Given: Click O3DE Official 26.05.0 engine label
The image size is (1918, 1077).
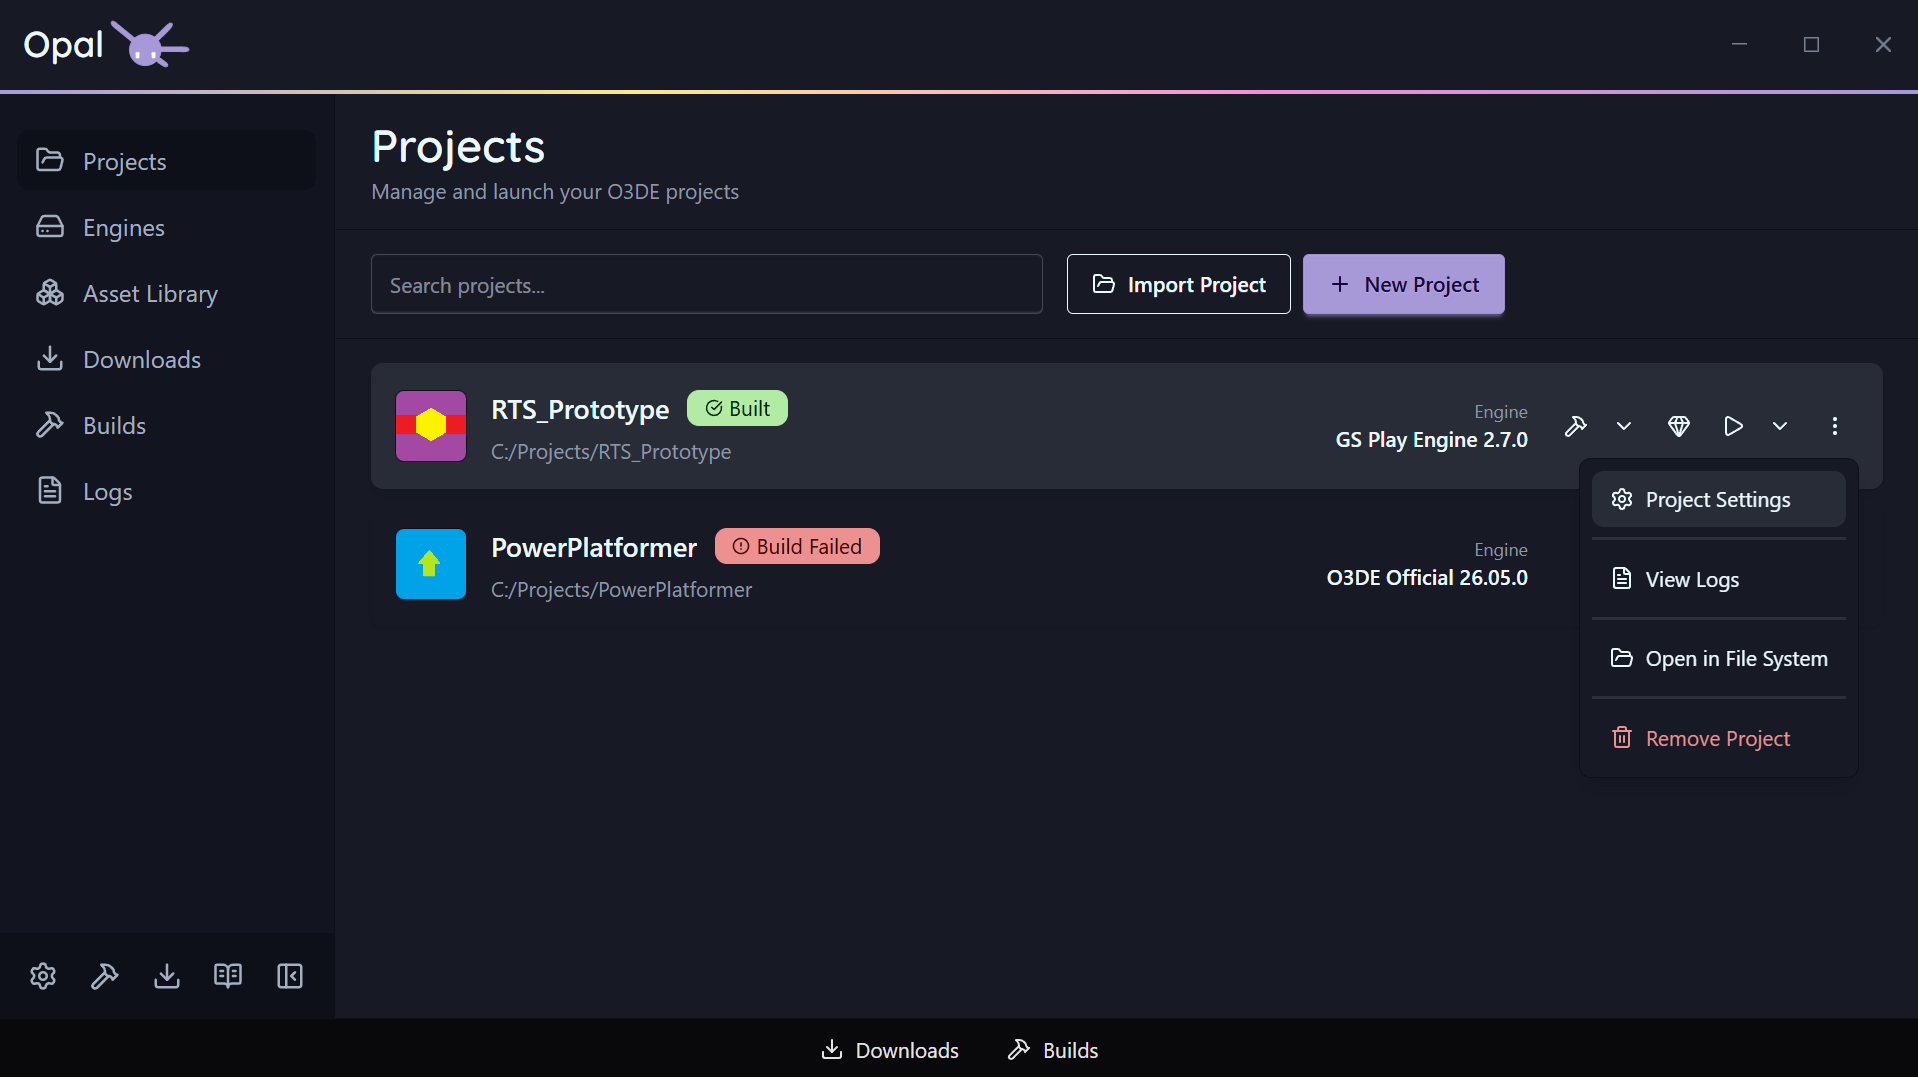Looking at the screenshot, I should pyautogui.click(x=1427, y=577).
